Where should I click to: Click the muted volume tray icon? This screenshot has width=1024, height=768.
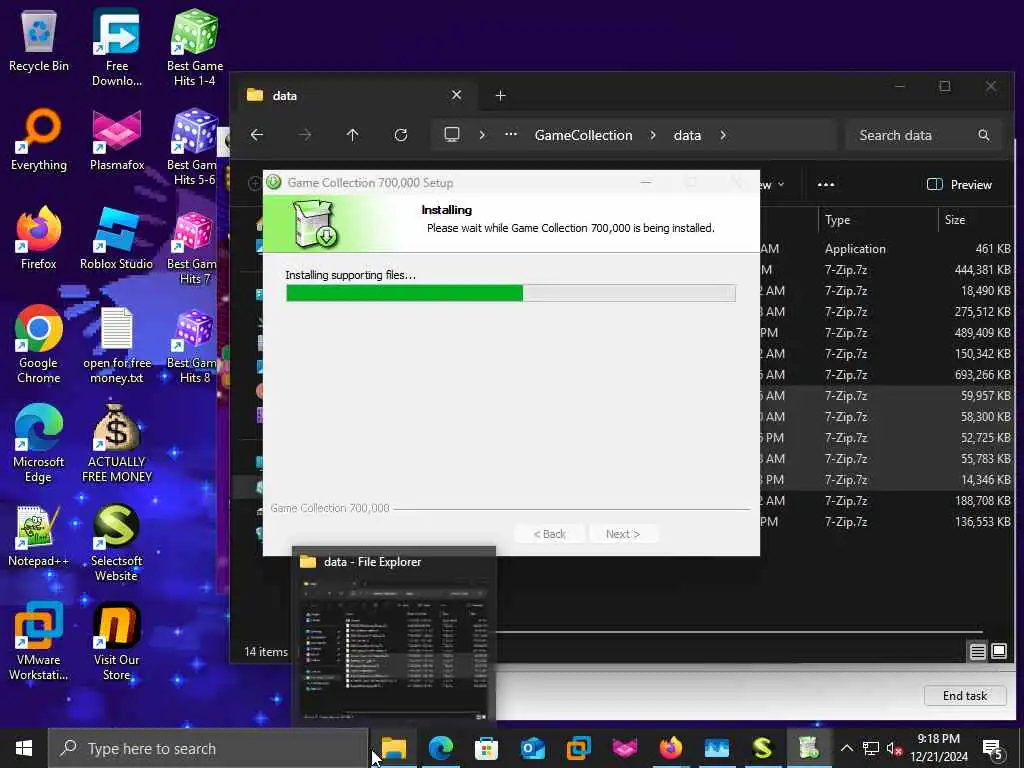click(894, 748)
